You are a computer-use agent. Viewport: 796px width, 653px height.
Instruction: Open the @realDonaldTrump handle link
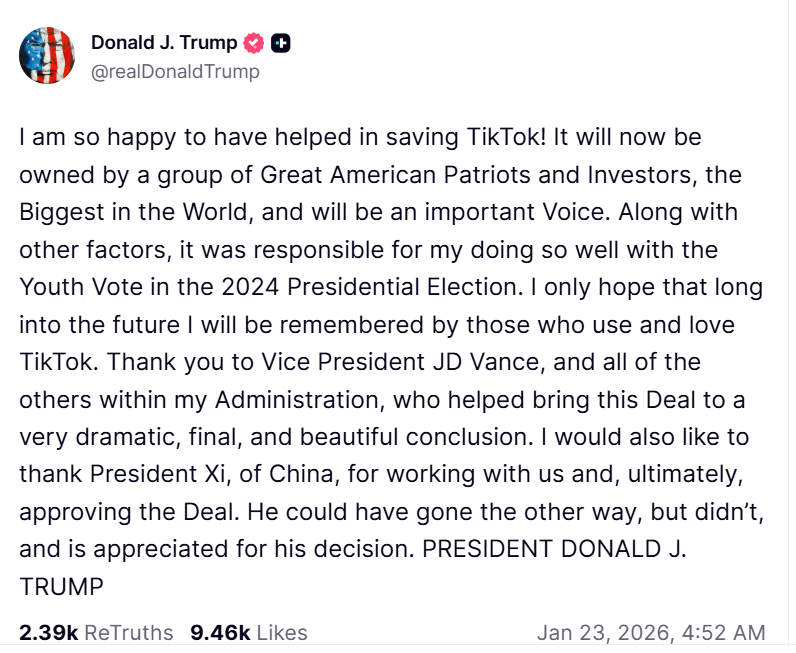tap(175, 71)
